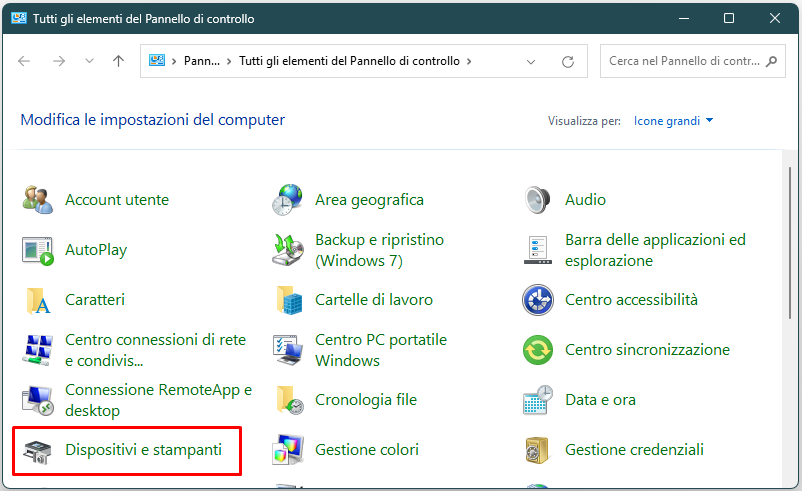Screen dimensions: 802x491
Task: Click the Gestione colori icon
Action: (x=287, y=450)
